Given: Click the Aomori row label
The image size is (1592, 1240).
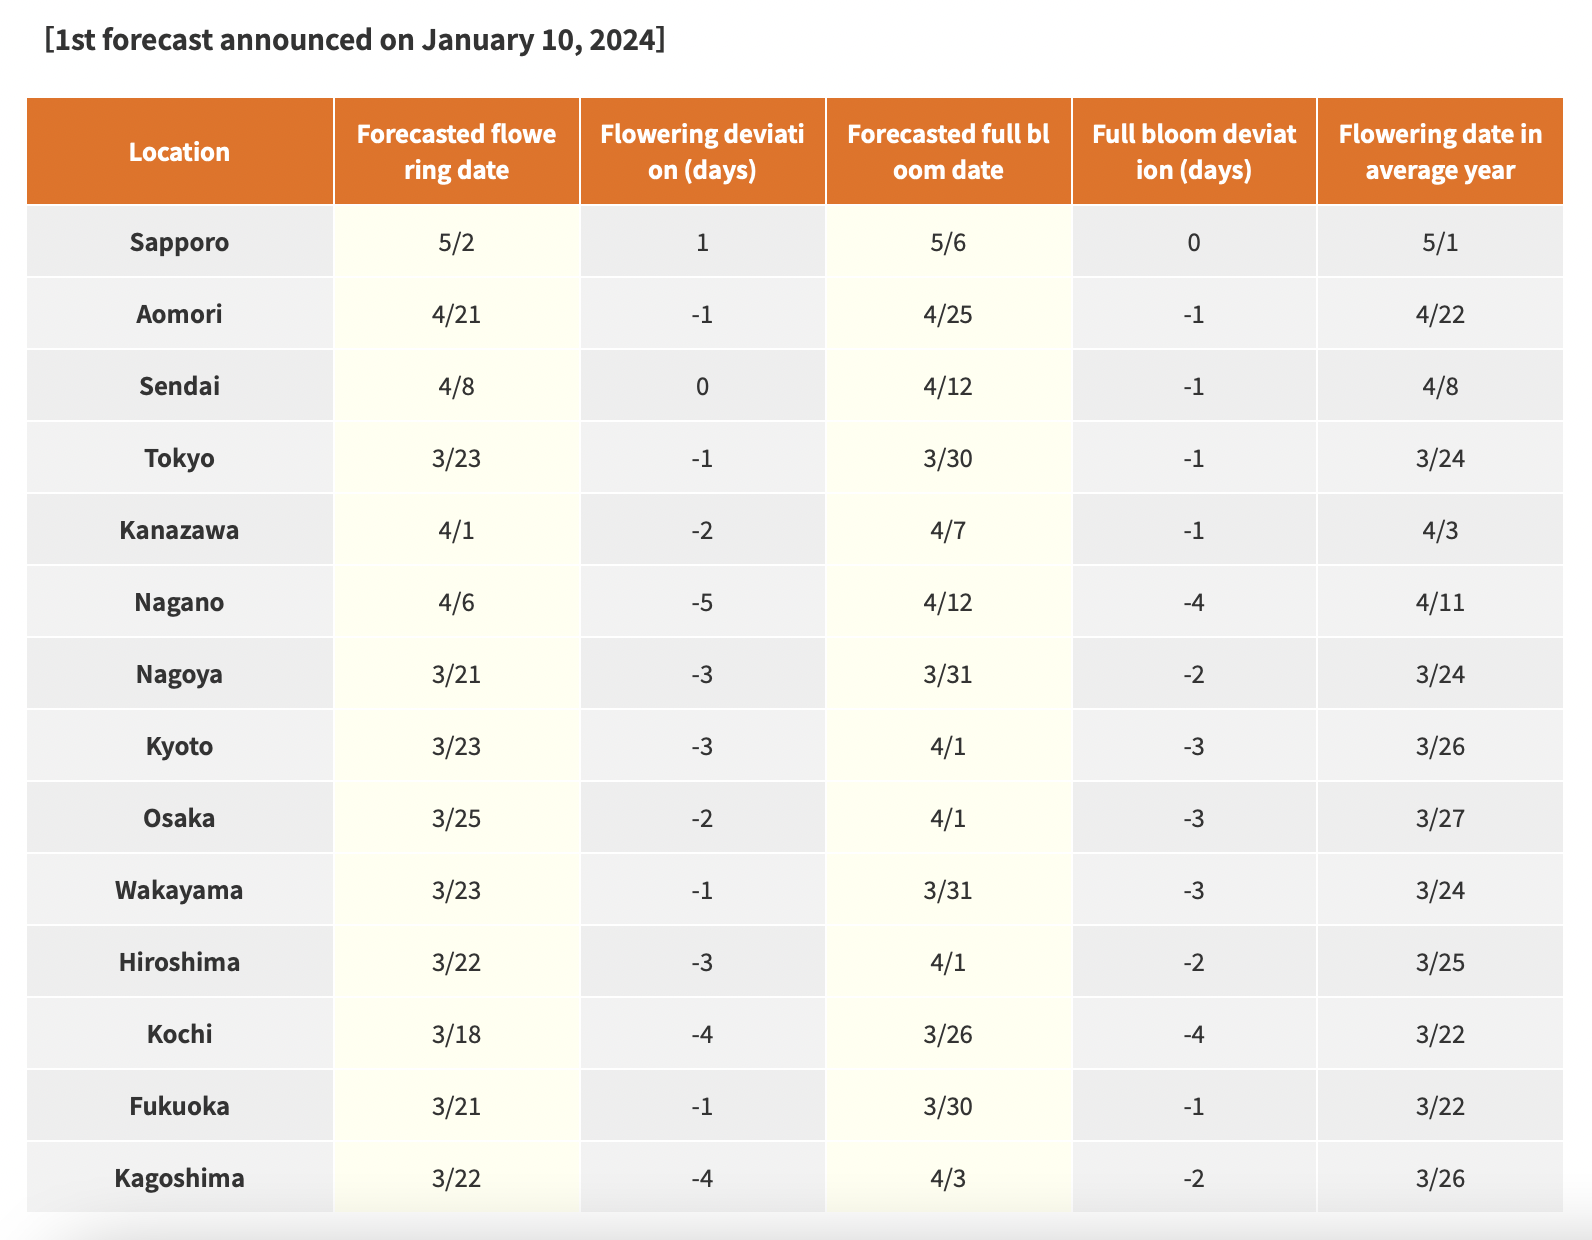Looking at the screenshot, I should pyautogui.click(x=179, y=314).
